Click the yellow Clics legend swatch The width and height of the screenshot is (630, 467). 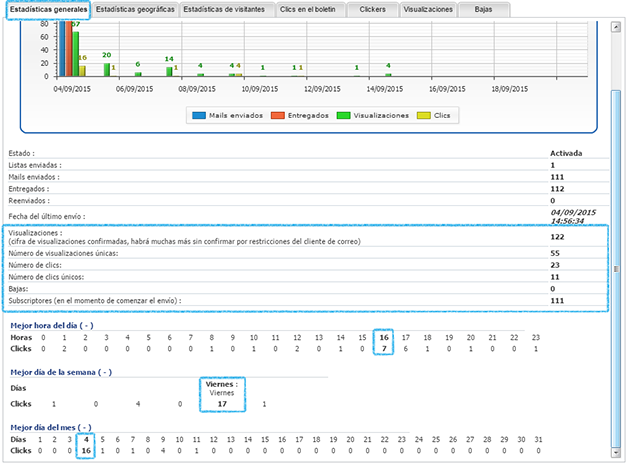tap(424, 116)
